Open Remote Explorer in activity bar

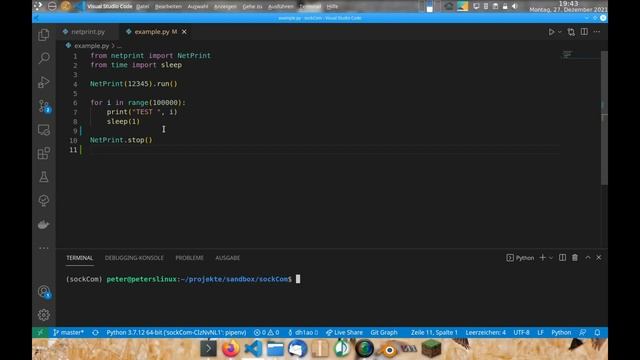44,130
